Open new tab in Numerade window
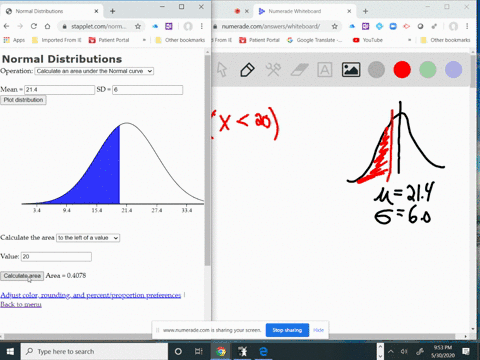The image size is (480, 360). 365,11
